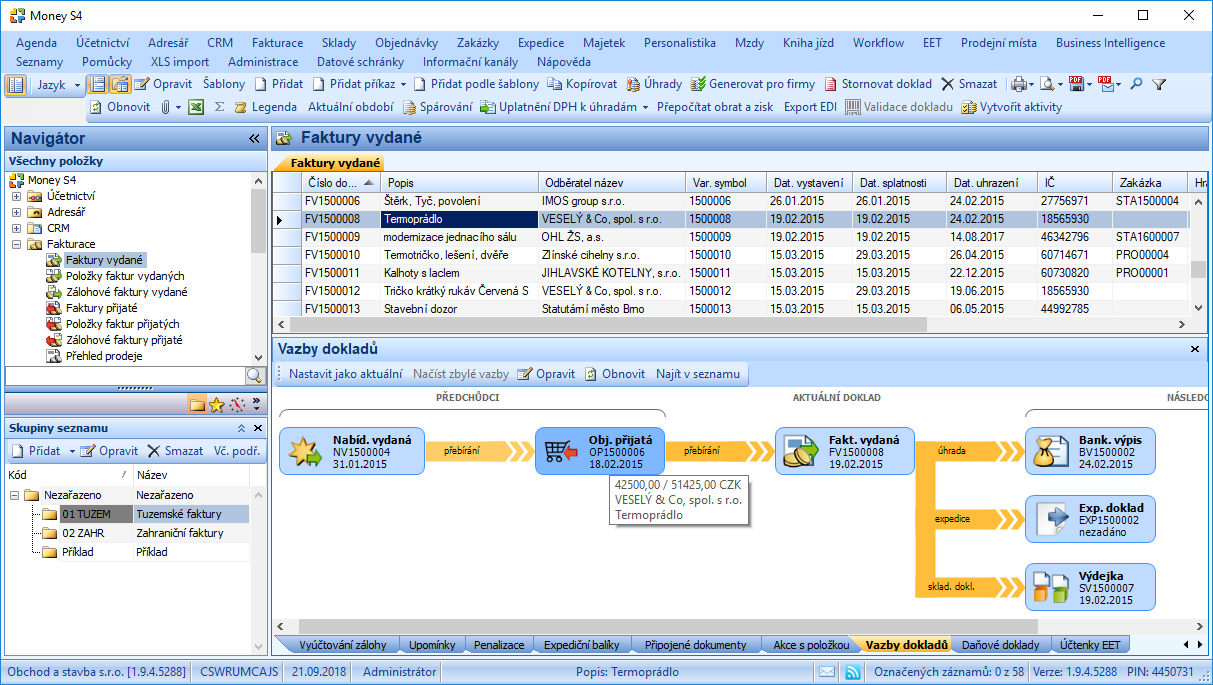Click Kopírovat copy toolbar button
This screenshot has width=1213, height=685.
click(583, 85)
